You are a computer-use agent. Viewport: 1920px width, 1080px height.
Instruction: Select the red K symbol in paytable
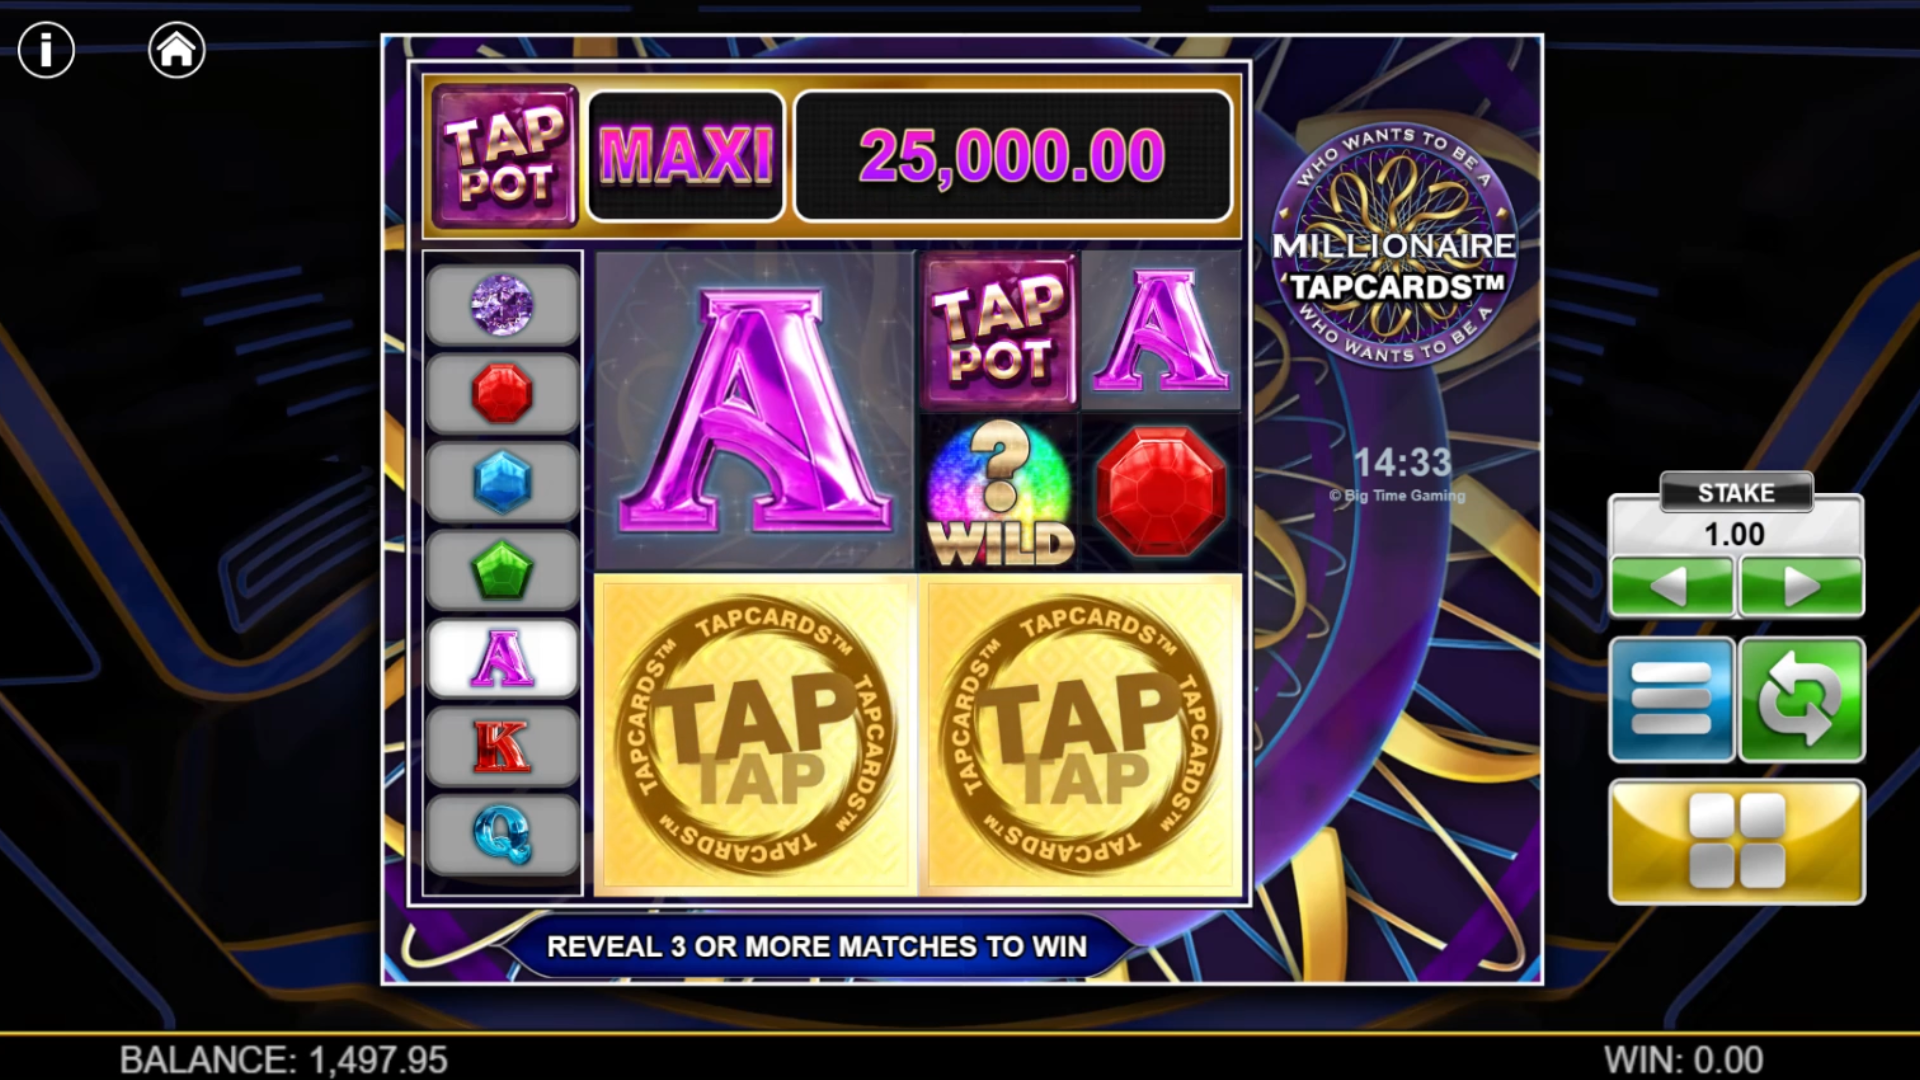click(x=502, y=746)
